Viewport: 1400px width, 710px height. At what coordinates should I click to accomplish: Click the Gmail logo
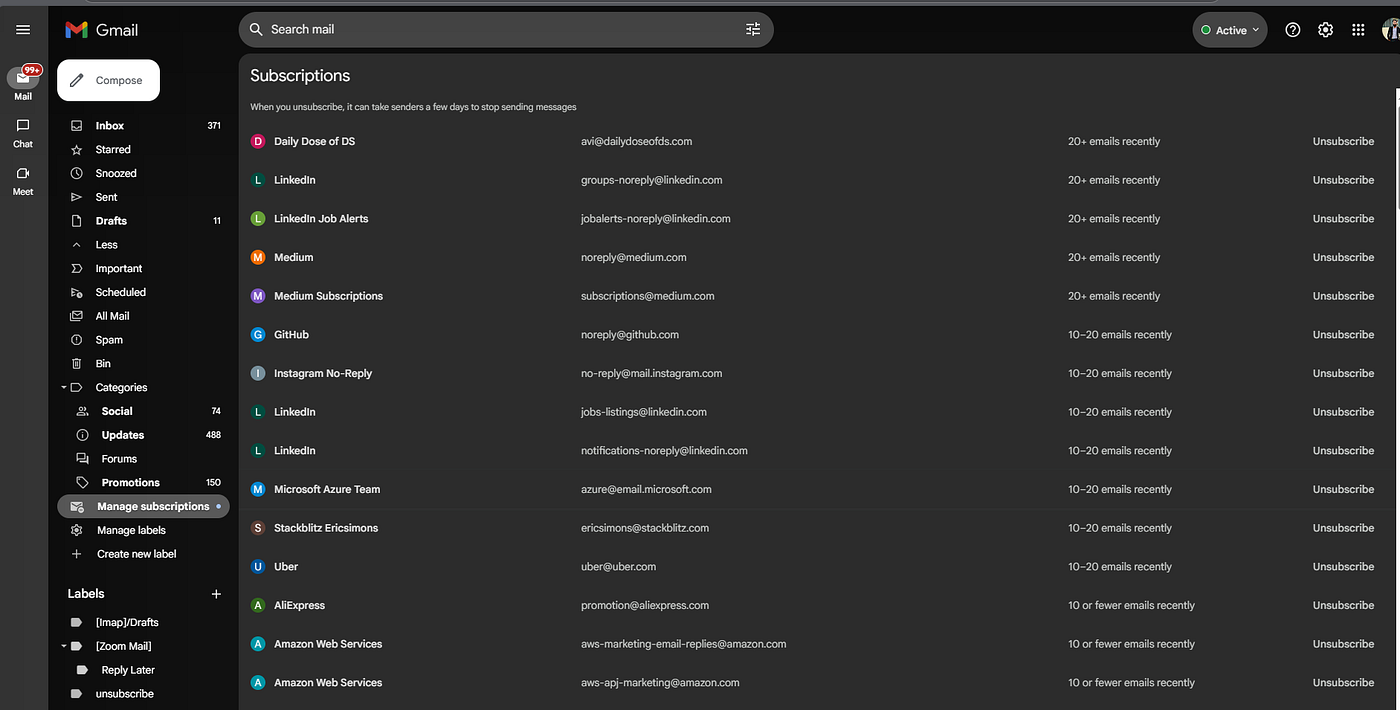102,30
